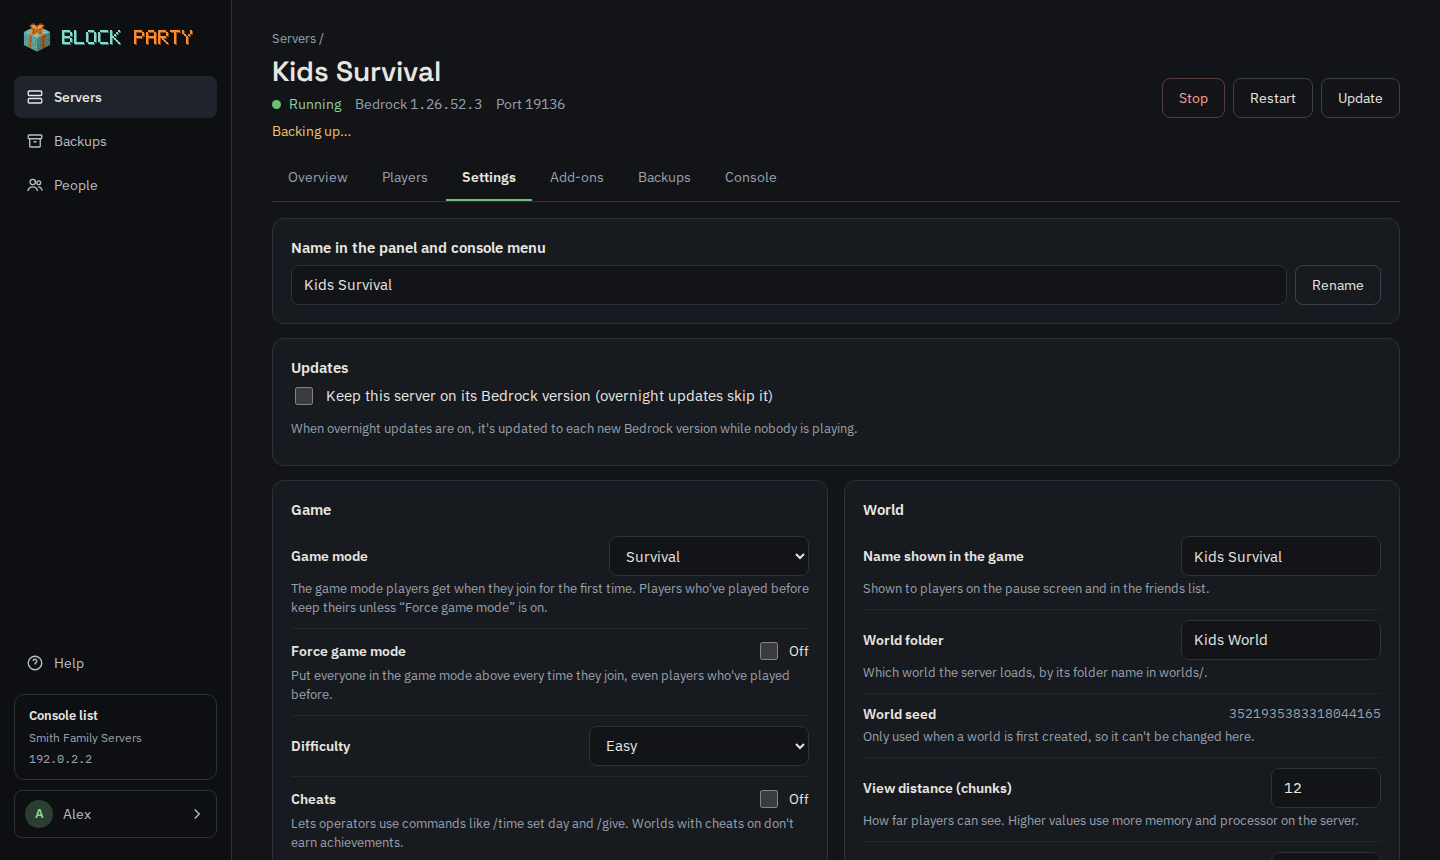Click the Console list Smith Family Servers card
Screen dimensions: 1440x860
(x=115, y=737)
